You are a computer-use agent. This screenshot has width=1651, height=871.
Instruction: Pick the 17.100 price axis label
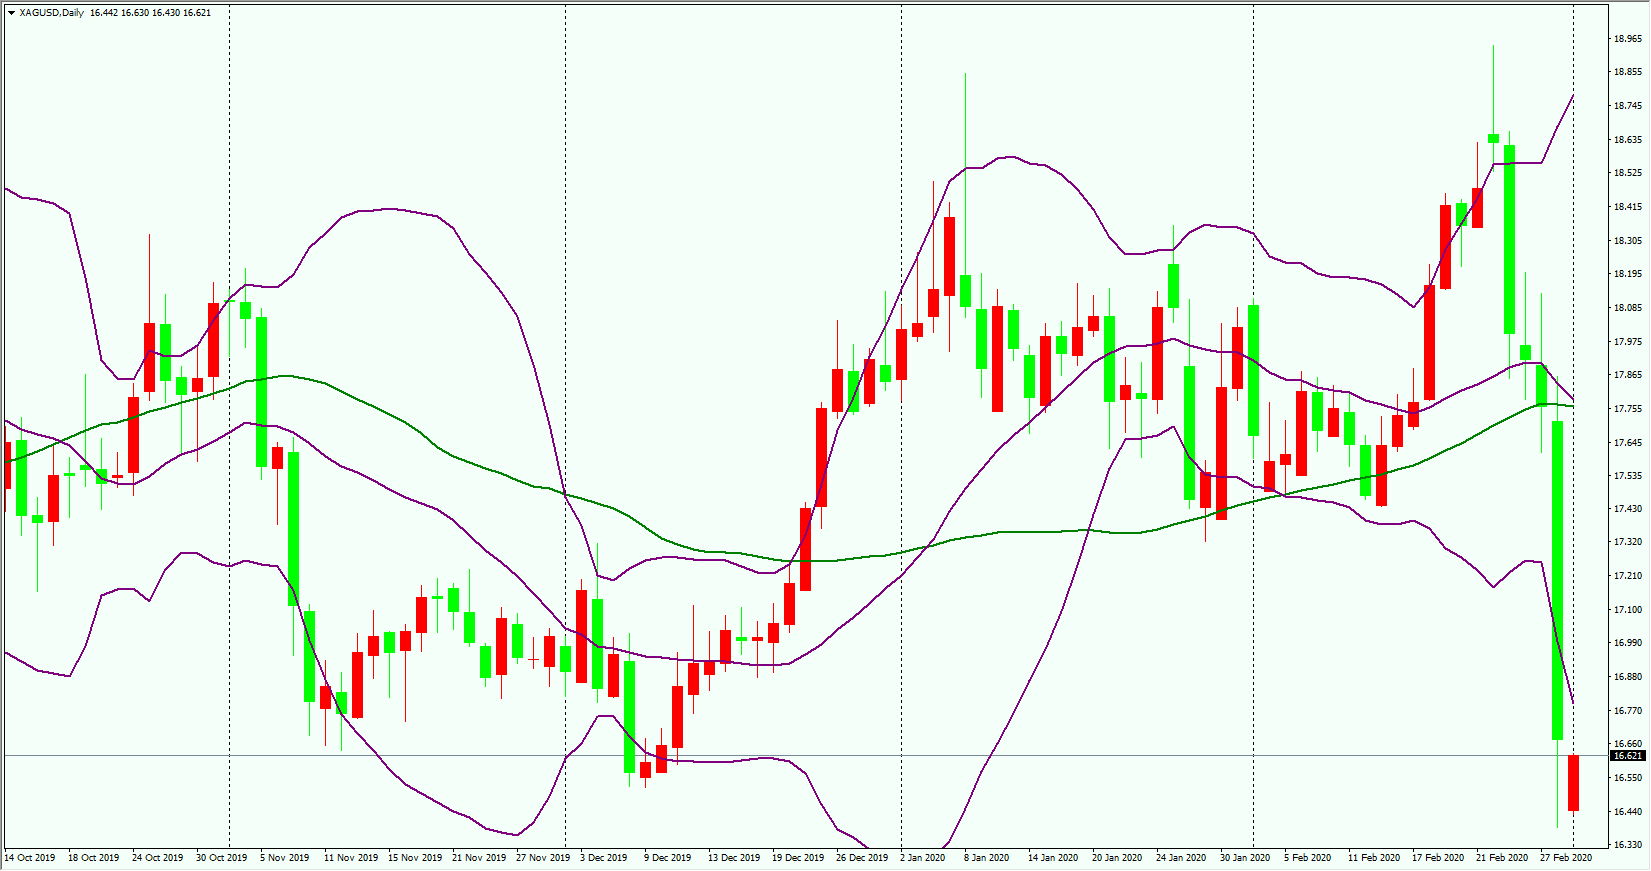click(x=1628, y=610)
